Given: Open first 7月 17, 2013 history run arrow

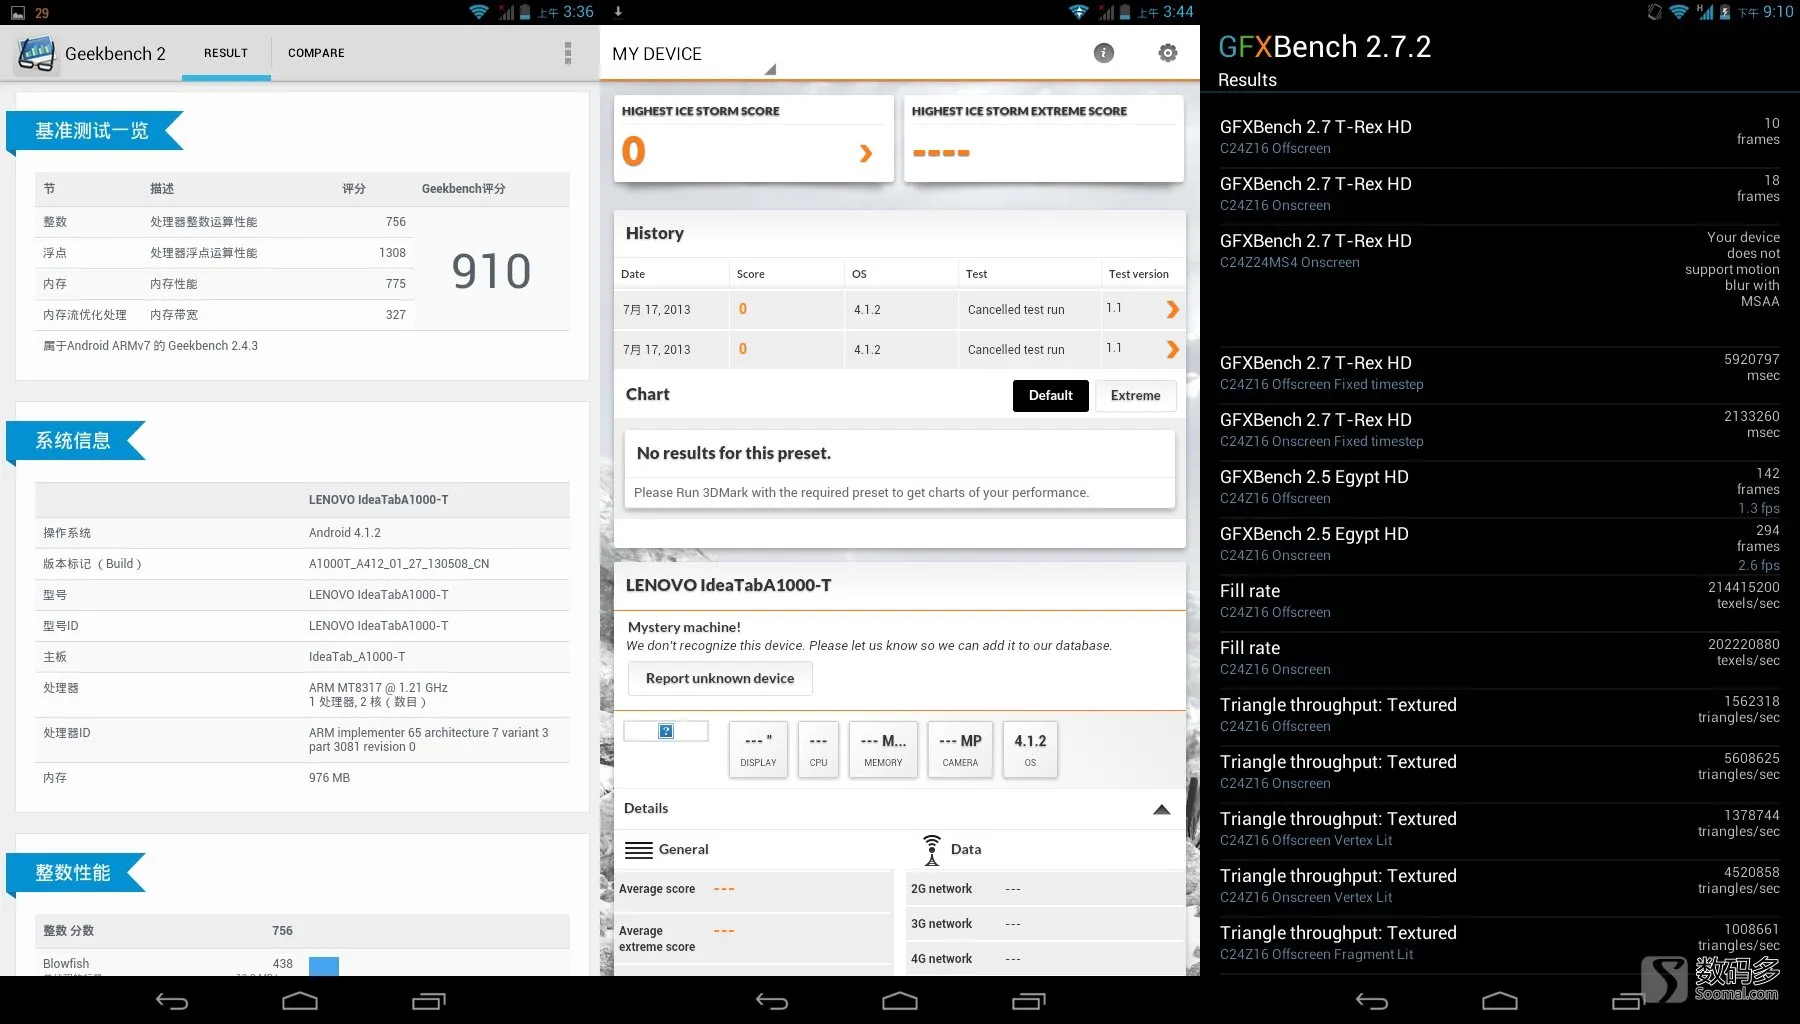Looking at the screenshot, I should (x=1173, y=310).
